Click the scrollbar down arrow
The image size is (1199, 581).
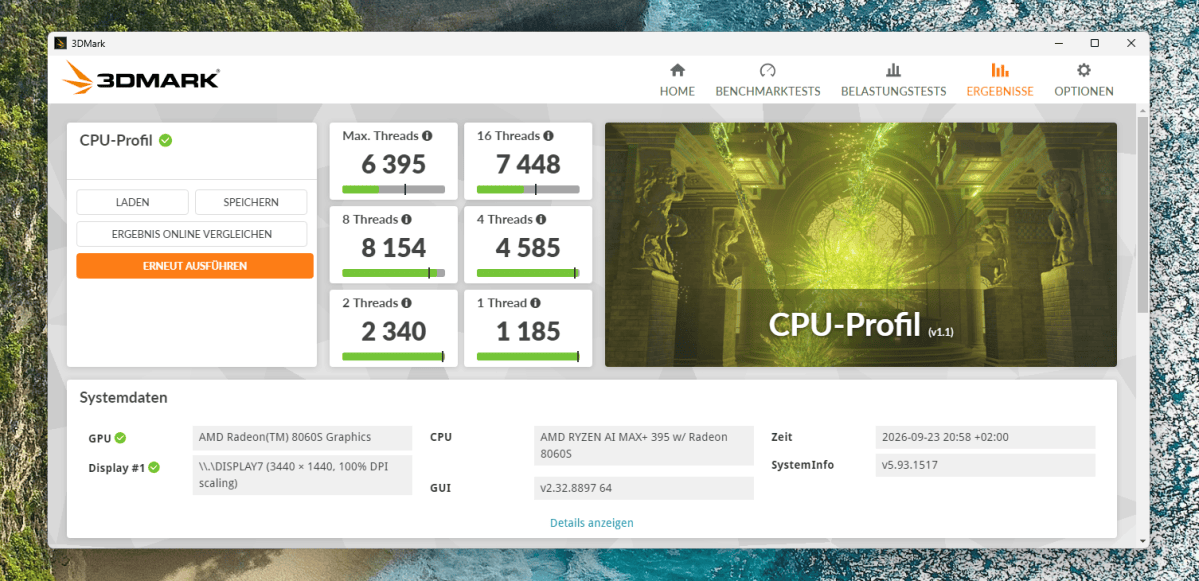click(1142, 540)
